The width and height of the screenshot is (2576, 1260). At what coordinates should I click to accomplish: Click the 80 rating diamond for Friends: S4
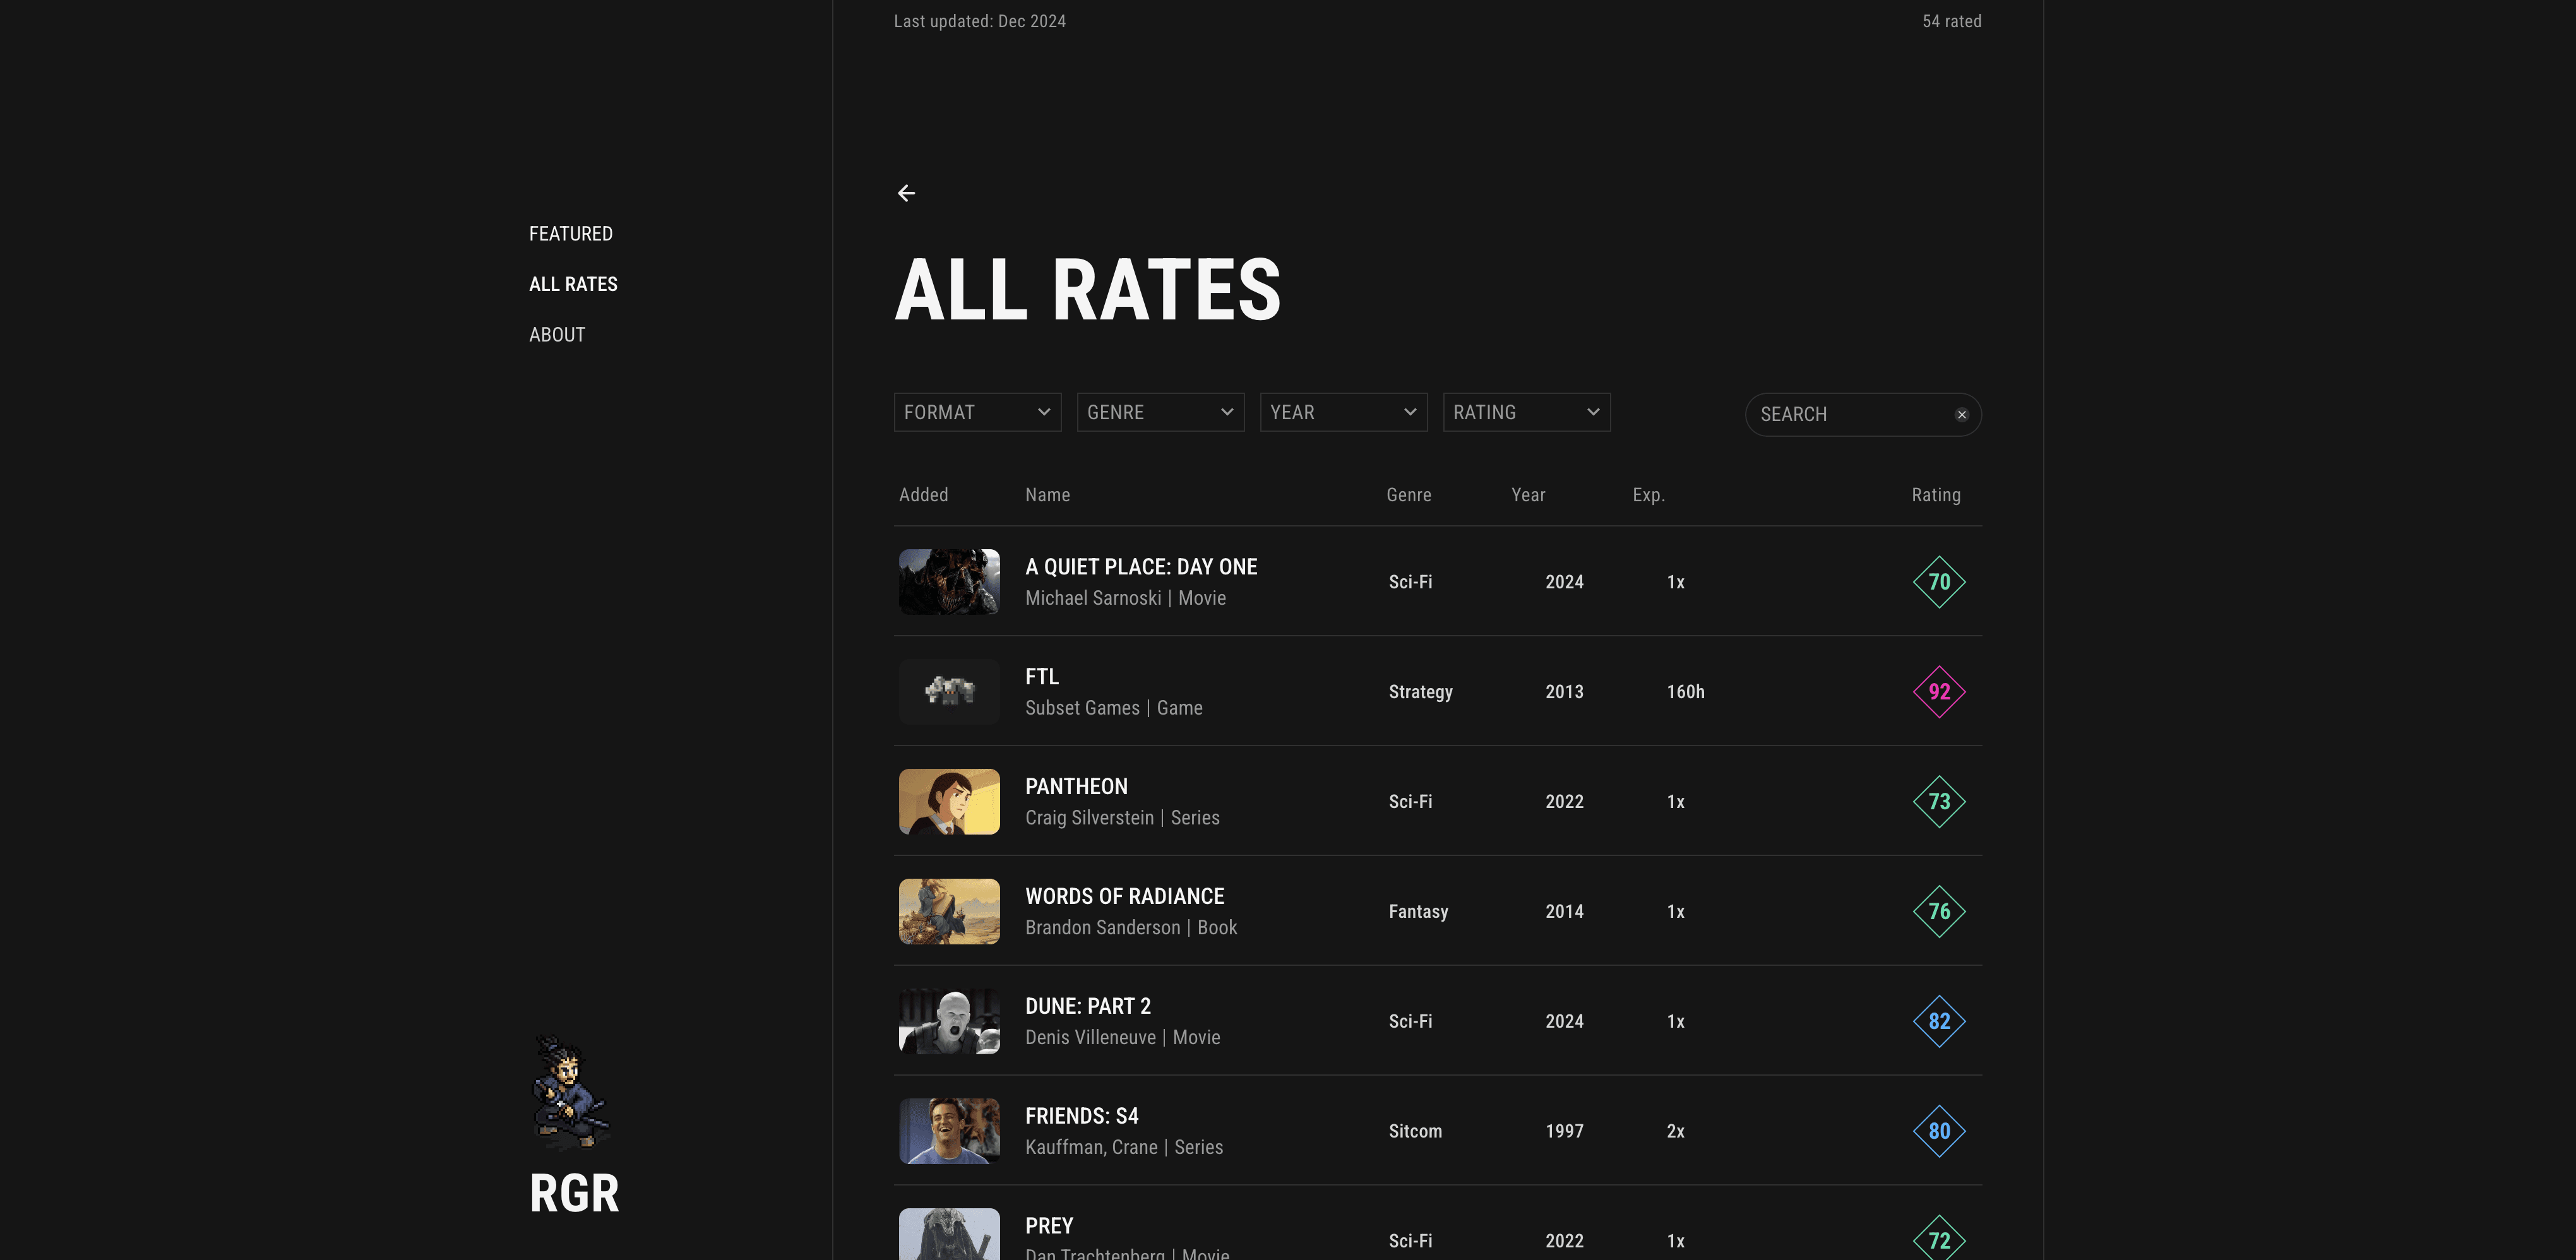1939,1131
